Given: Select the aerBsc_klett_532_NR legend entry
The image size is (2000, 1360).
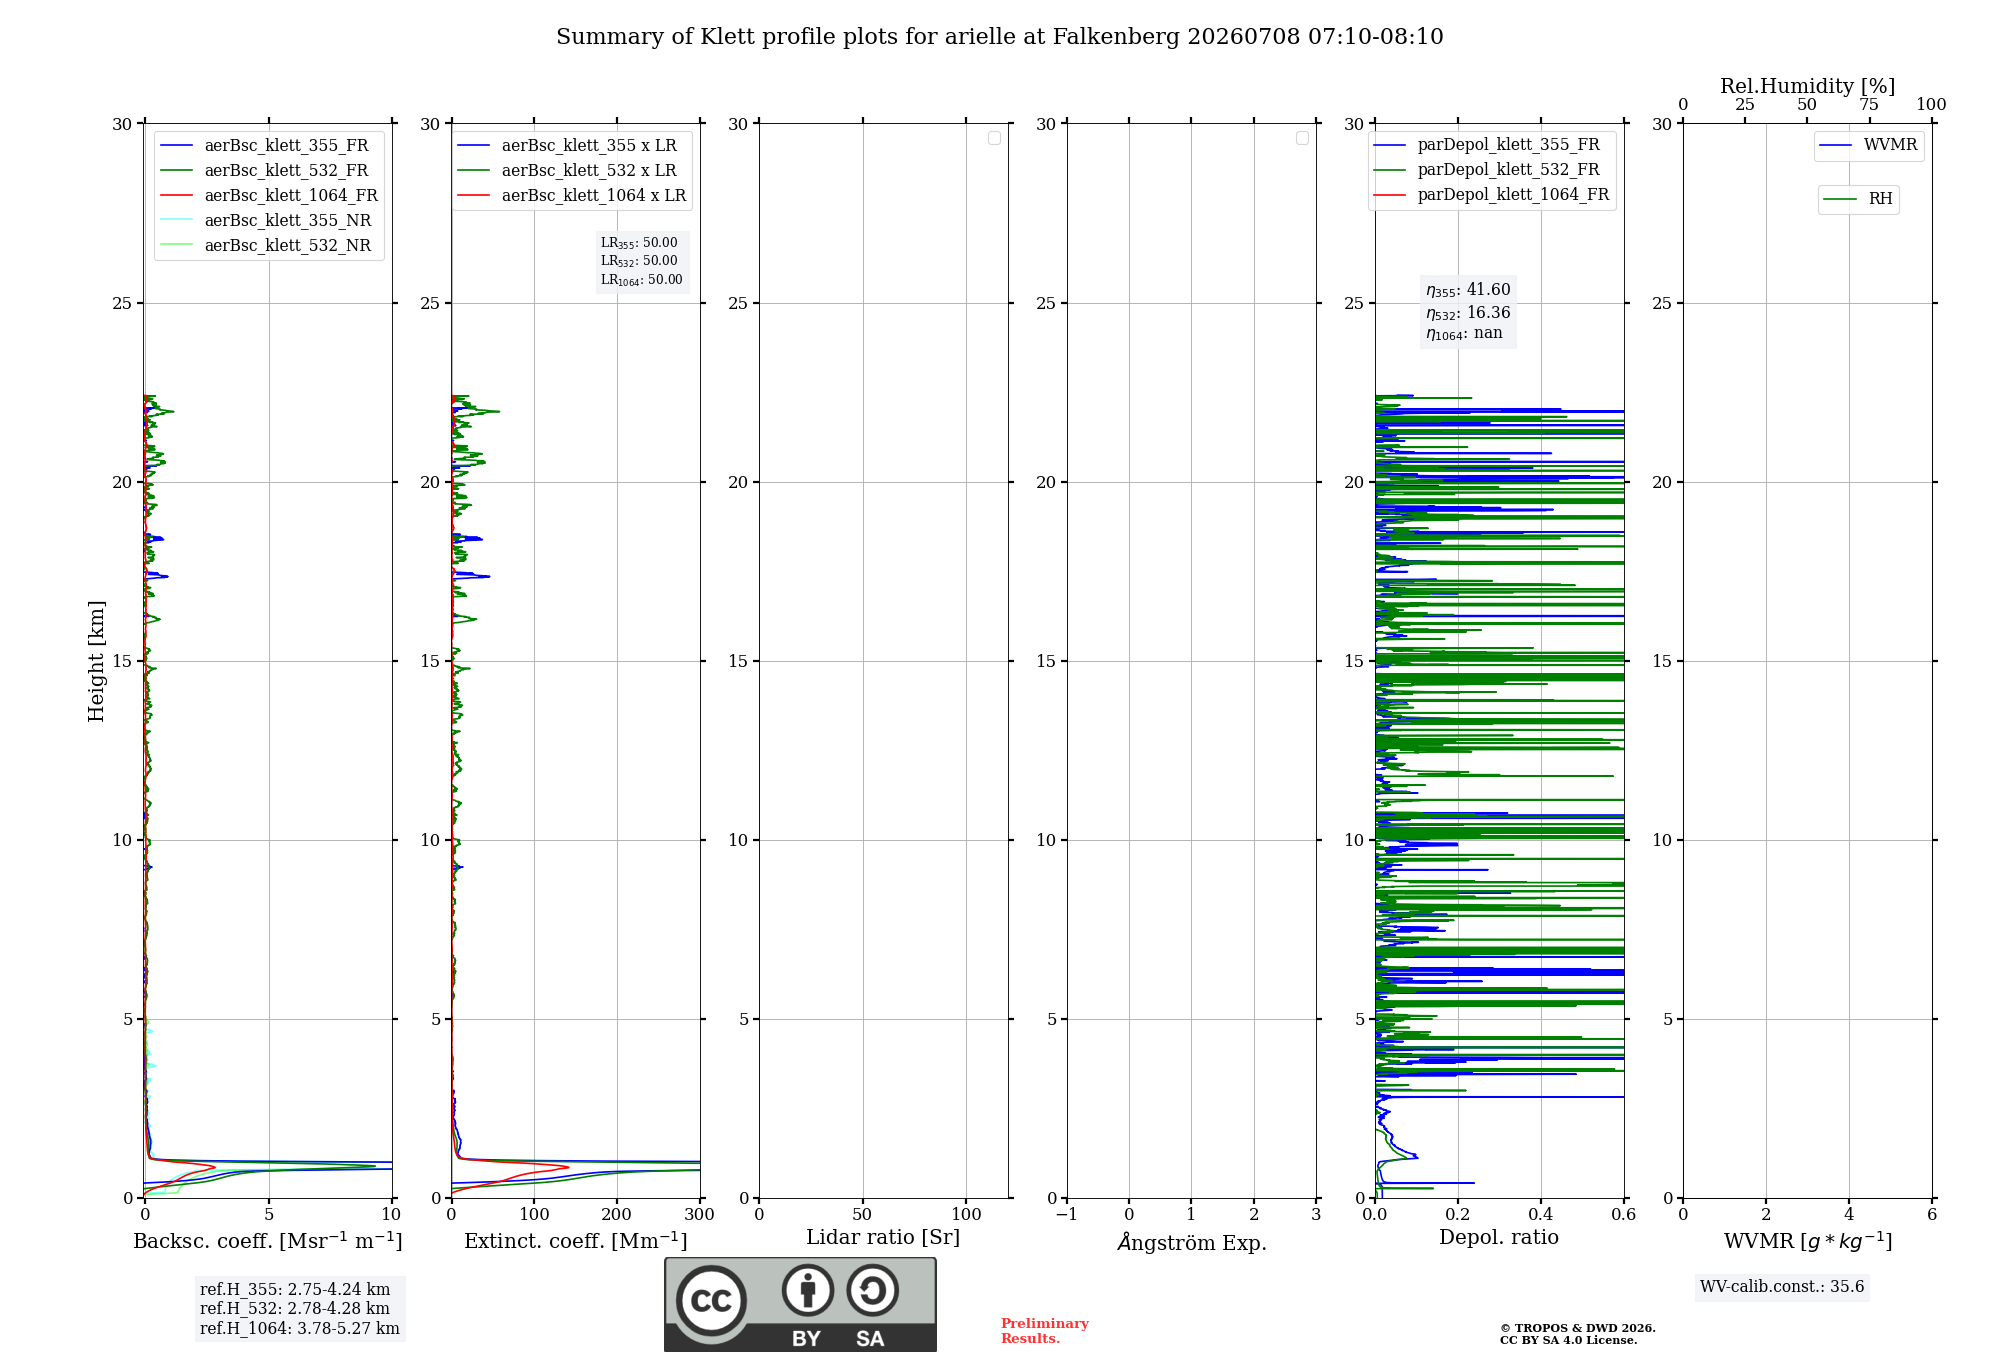Looking at the screenshot, I should (266, 246).
